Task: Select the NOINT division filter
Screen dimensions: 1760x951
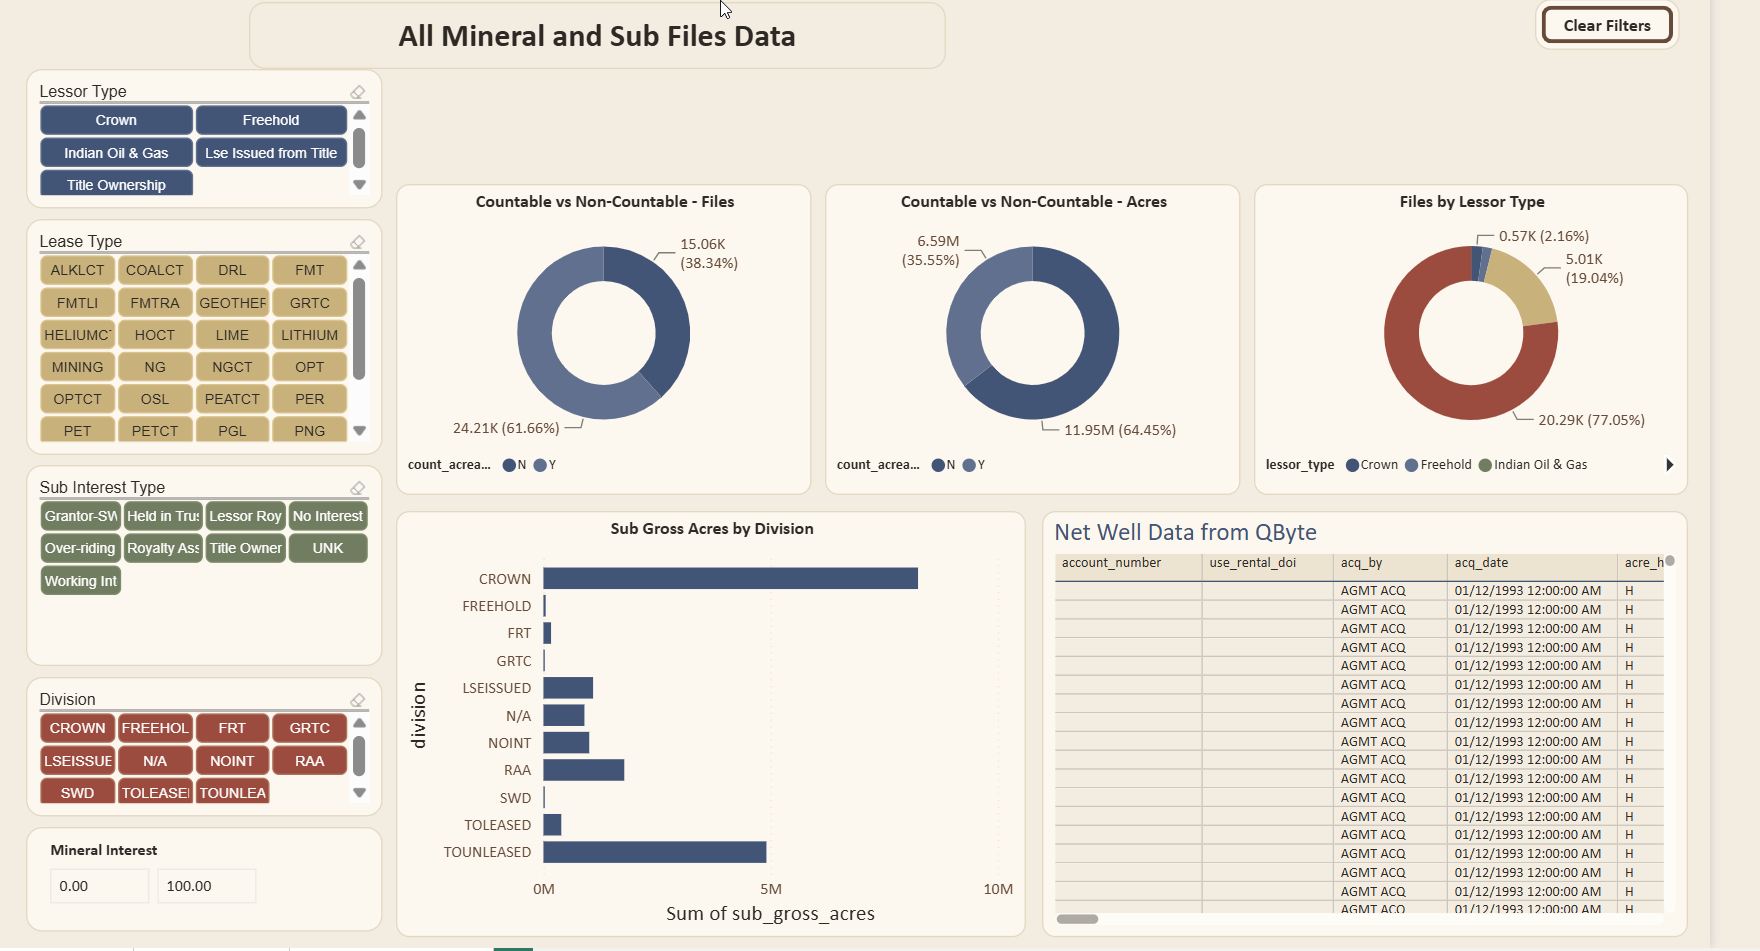Action: click(x=232, y=761)
